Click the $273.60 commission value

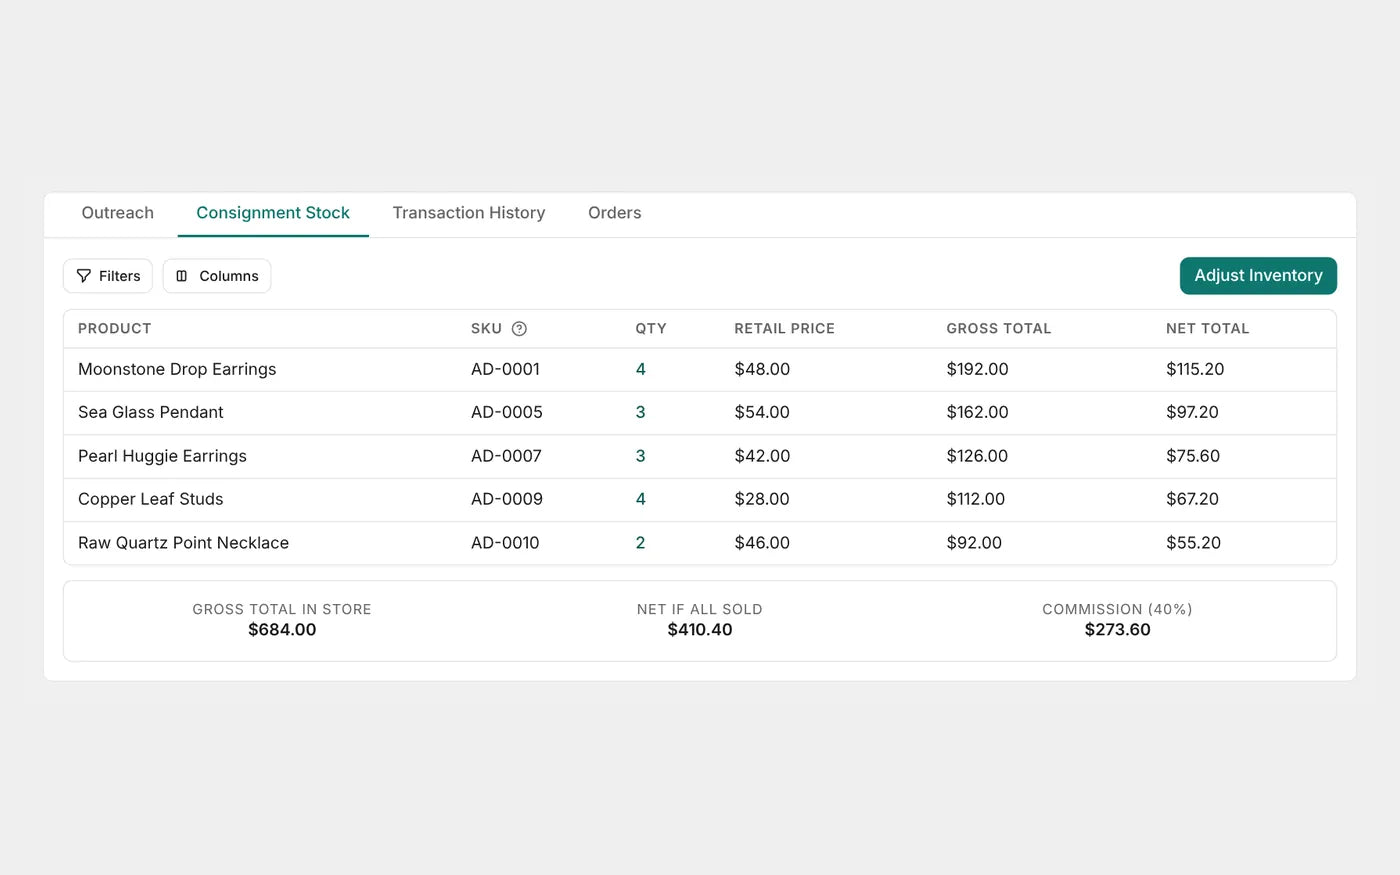click(x=1118, y=630)
